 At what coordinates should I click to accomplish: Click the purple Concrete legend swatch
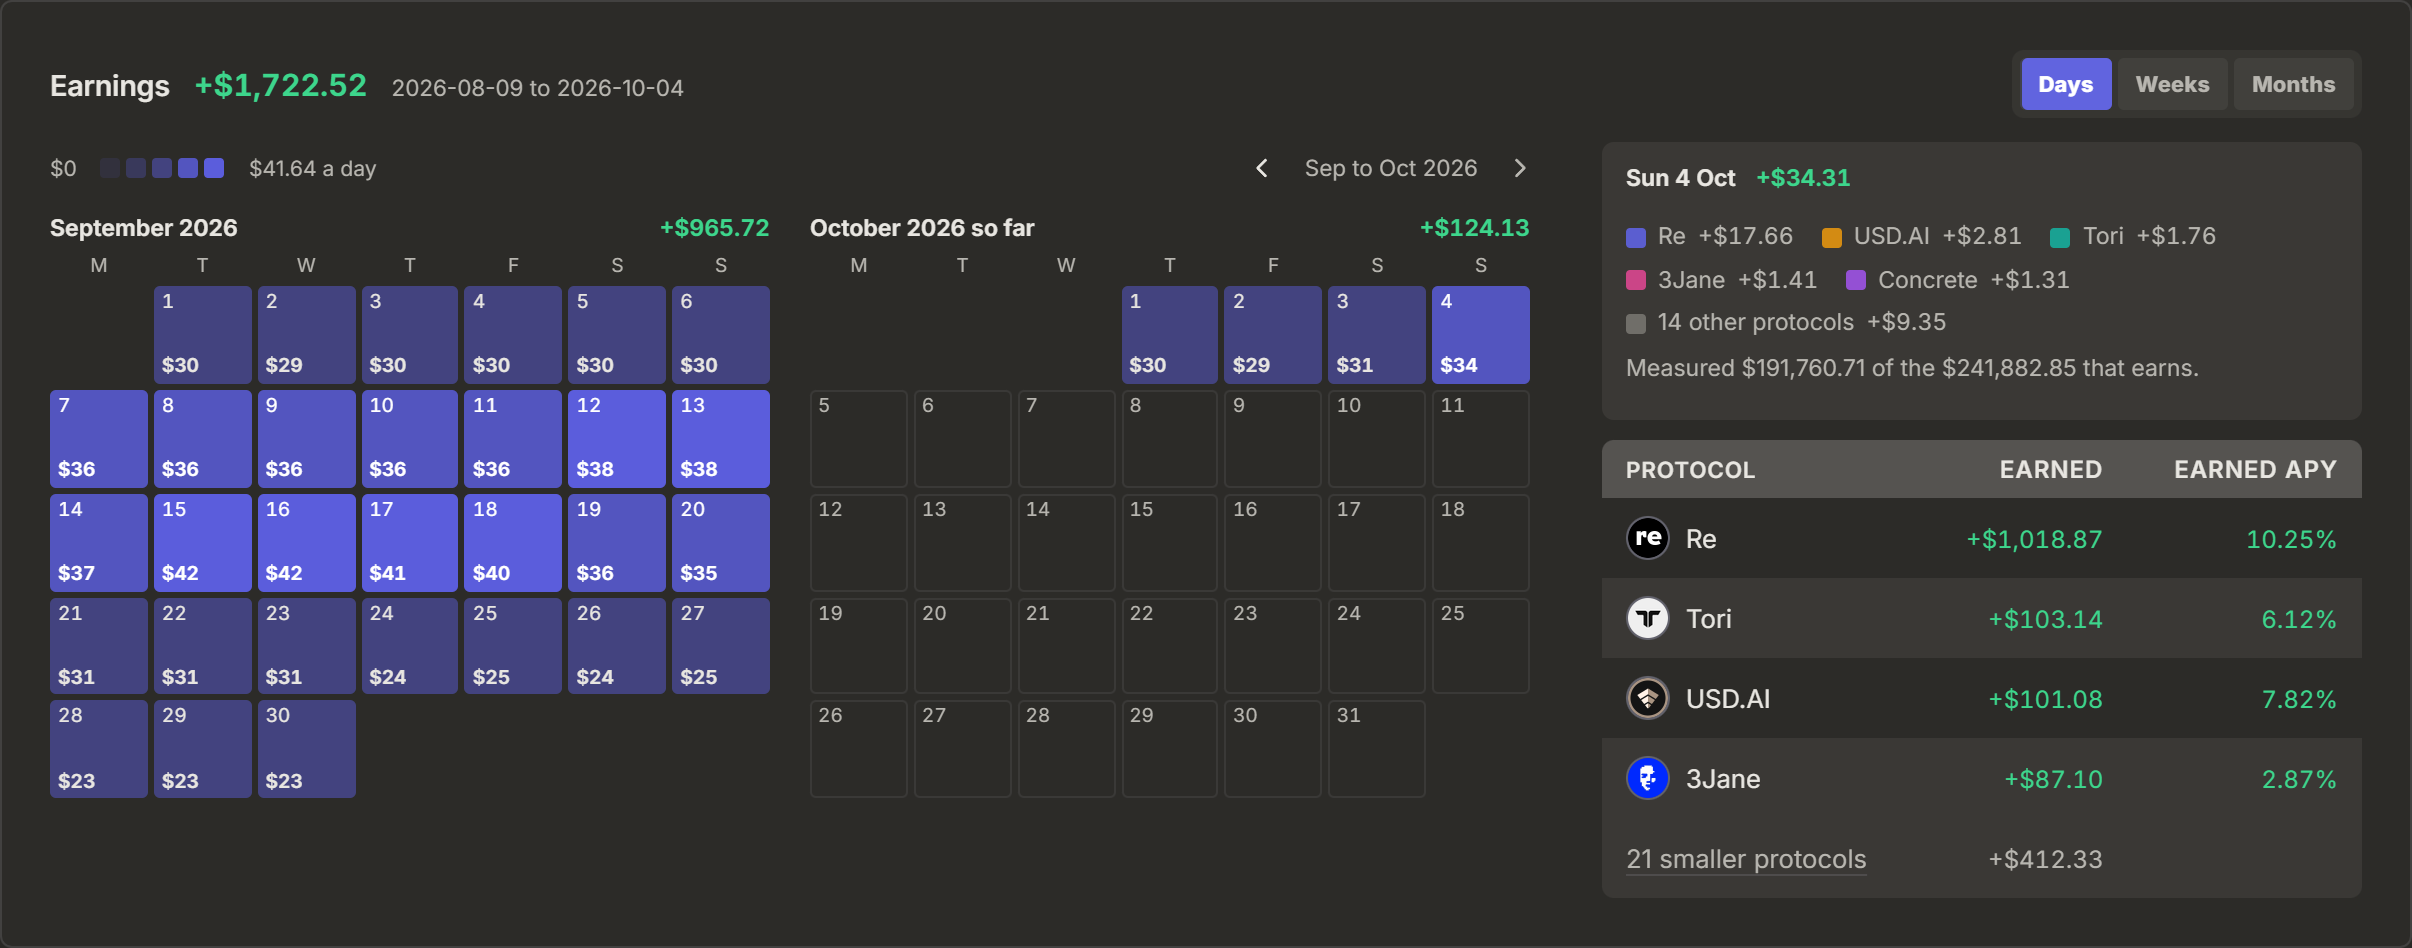[x=1856, y=280]
